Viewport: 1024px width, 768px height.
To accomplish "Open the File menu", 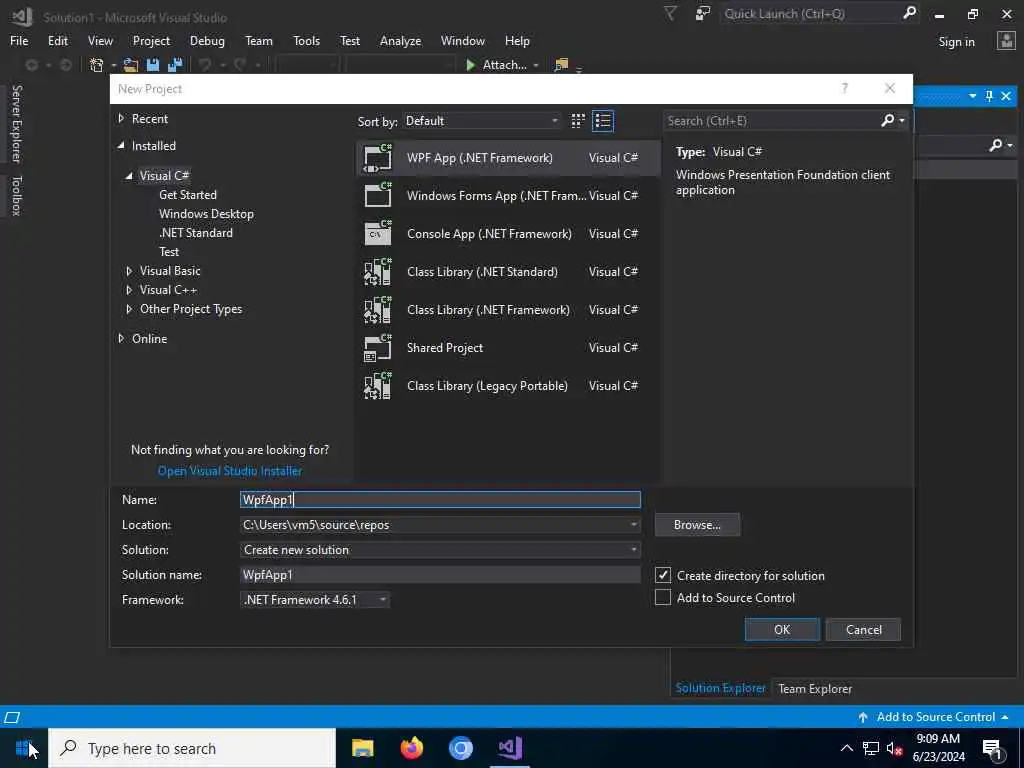I will coord(19,40).
